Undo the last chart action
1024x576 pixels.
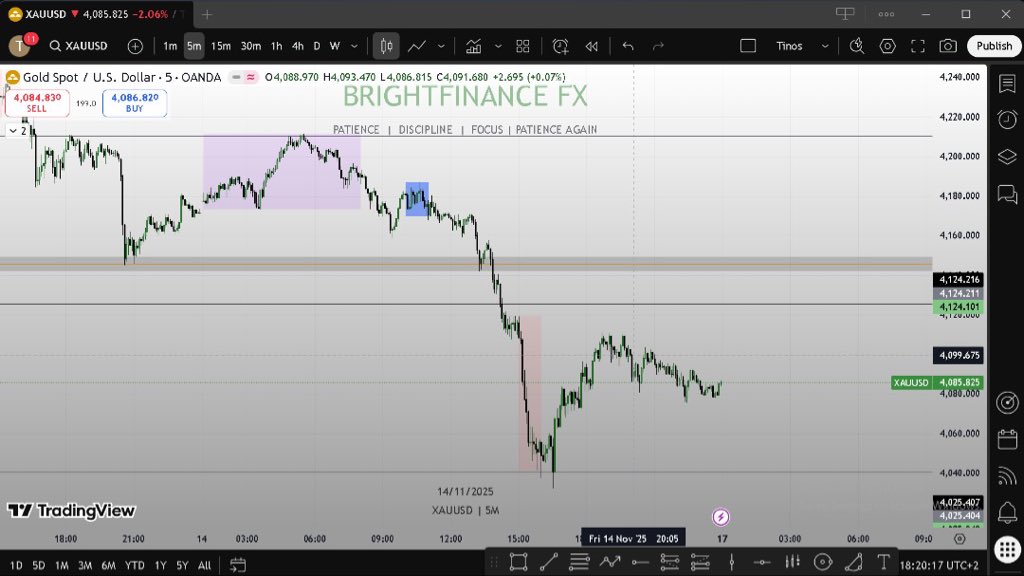pyautogui.click(x=628, y=46)
